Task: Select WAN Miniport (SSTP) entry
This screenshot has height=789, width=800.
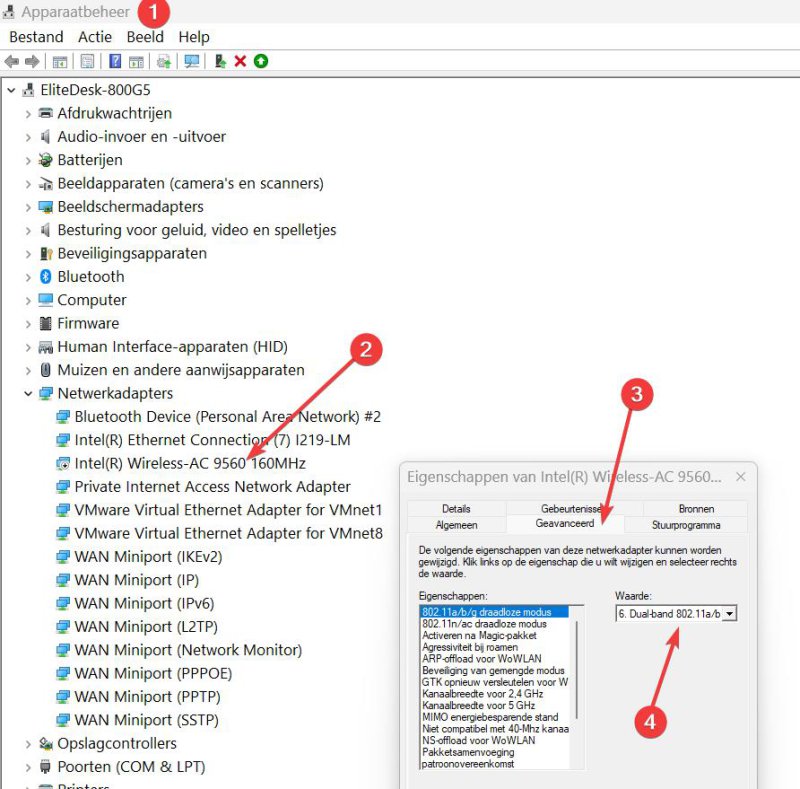Action: (x=146, y=720)
